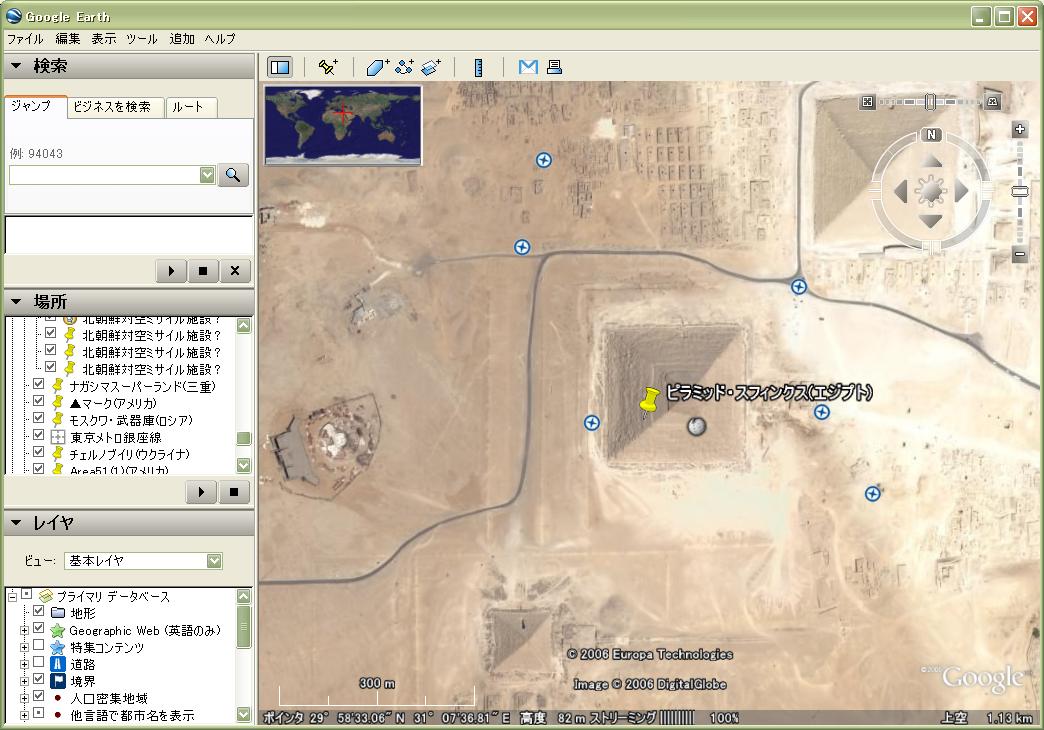
Task: Toggle the 境界 borders layer
Action: 39,679
